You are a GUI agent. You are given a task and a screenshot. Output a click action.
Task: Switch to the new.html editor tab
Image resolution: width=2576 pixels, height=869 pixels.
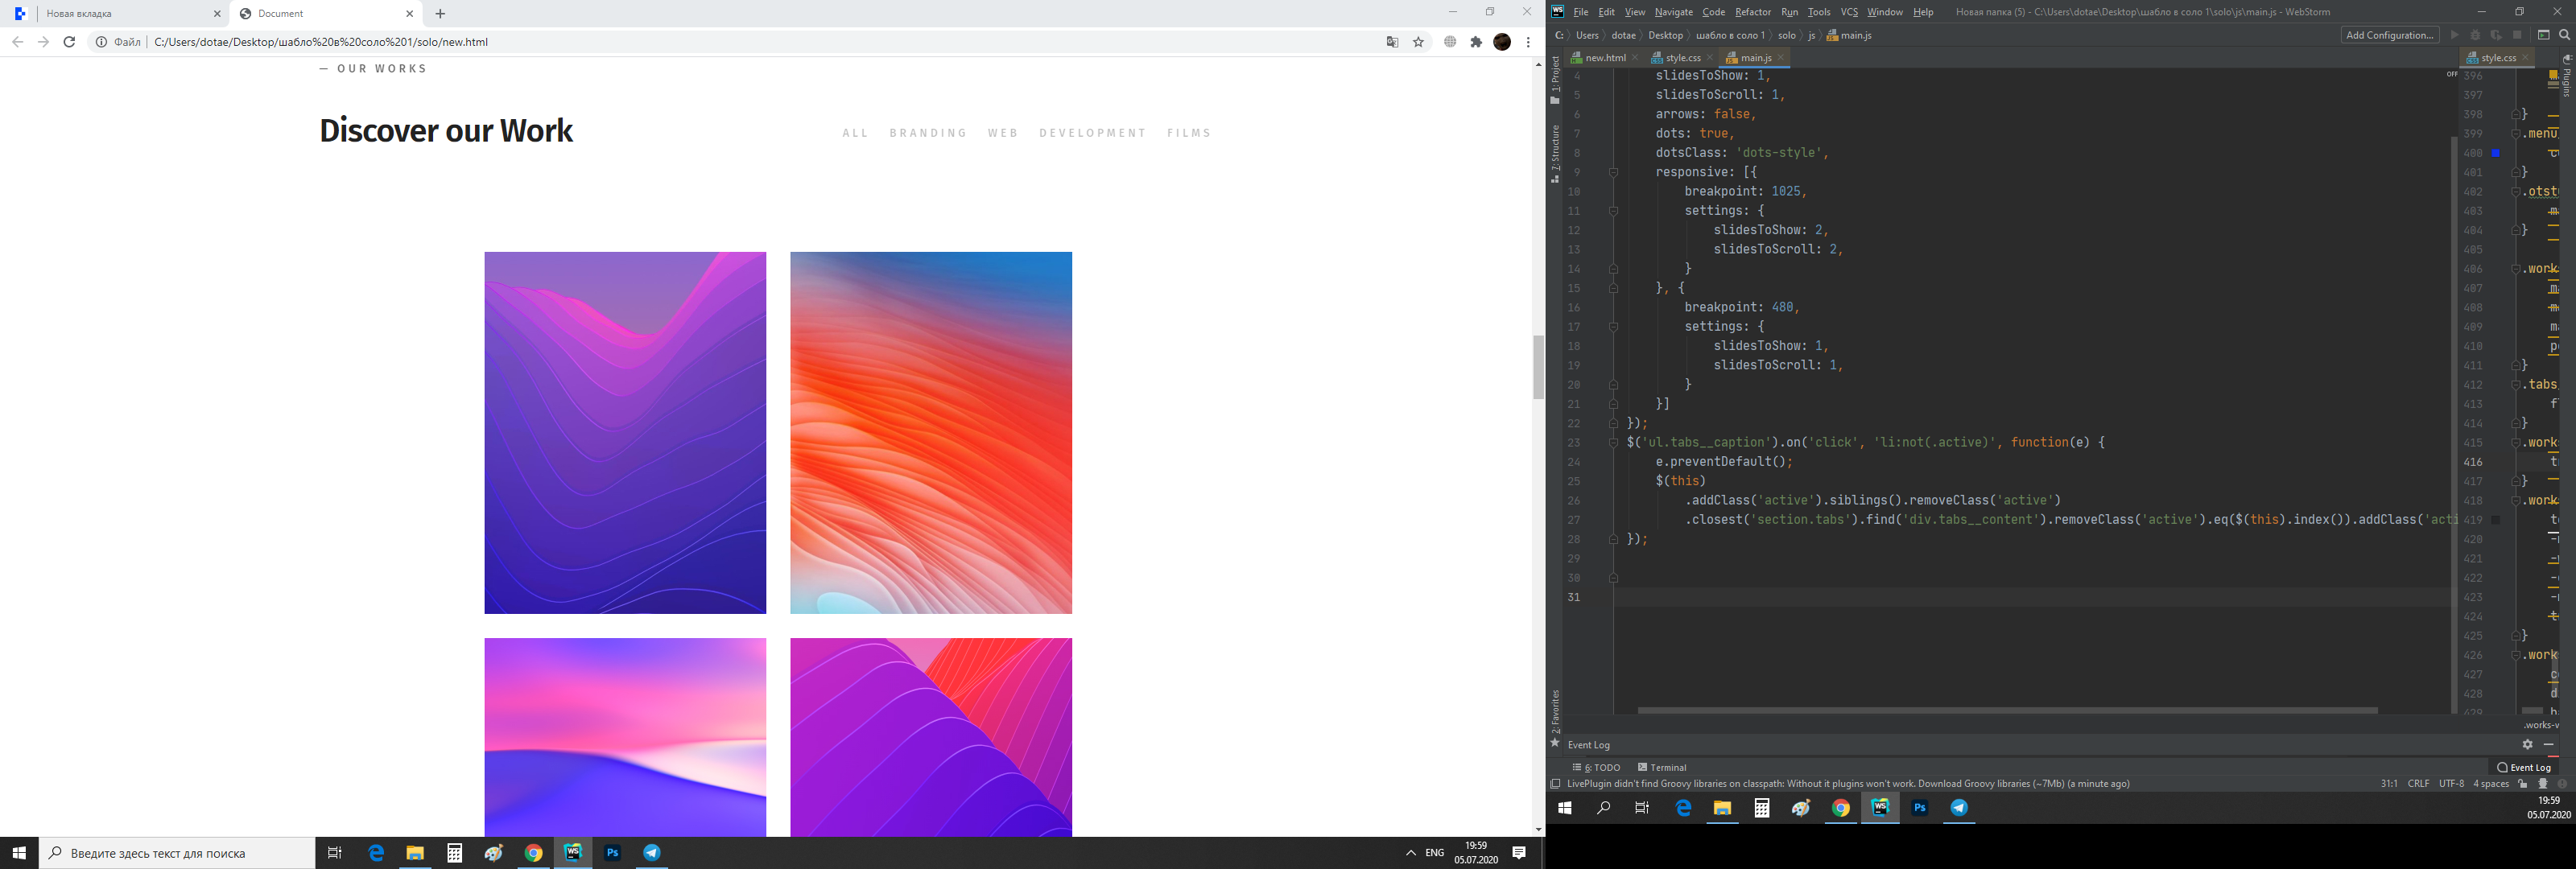(1605, 58)
